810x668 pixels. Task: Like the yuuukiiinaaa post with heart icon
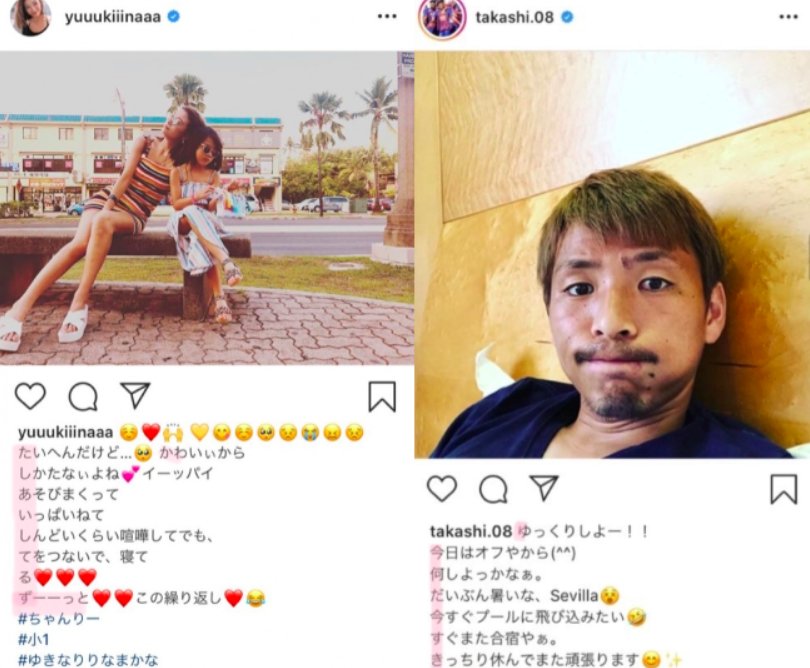pyautogui.click(x=30, y=396)
